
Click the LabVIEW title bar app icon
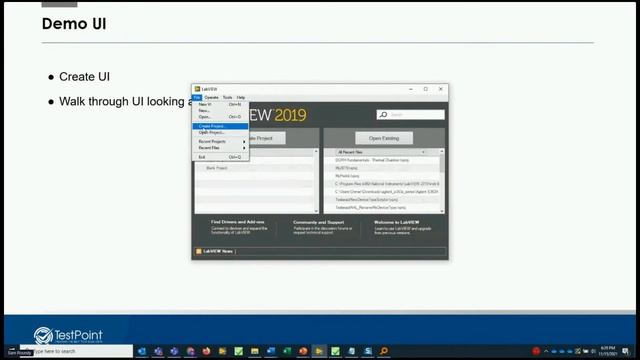(197, 89)
